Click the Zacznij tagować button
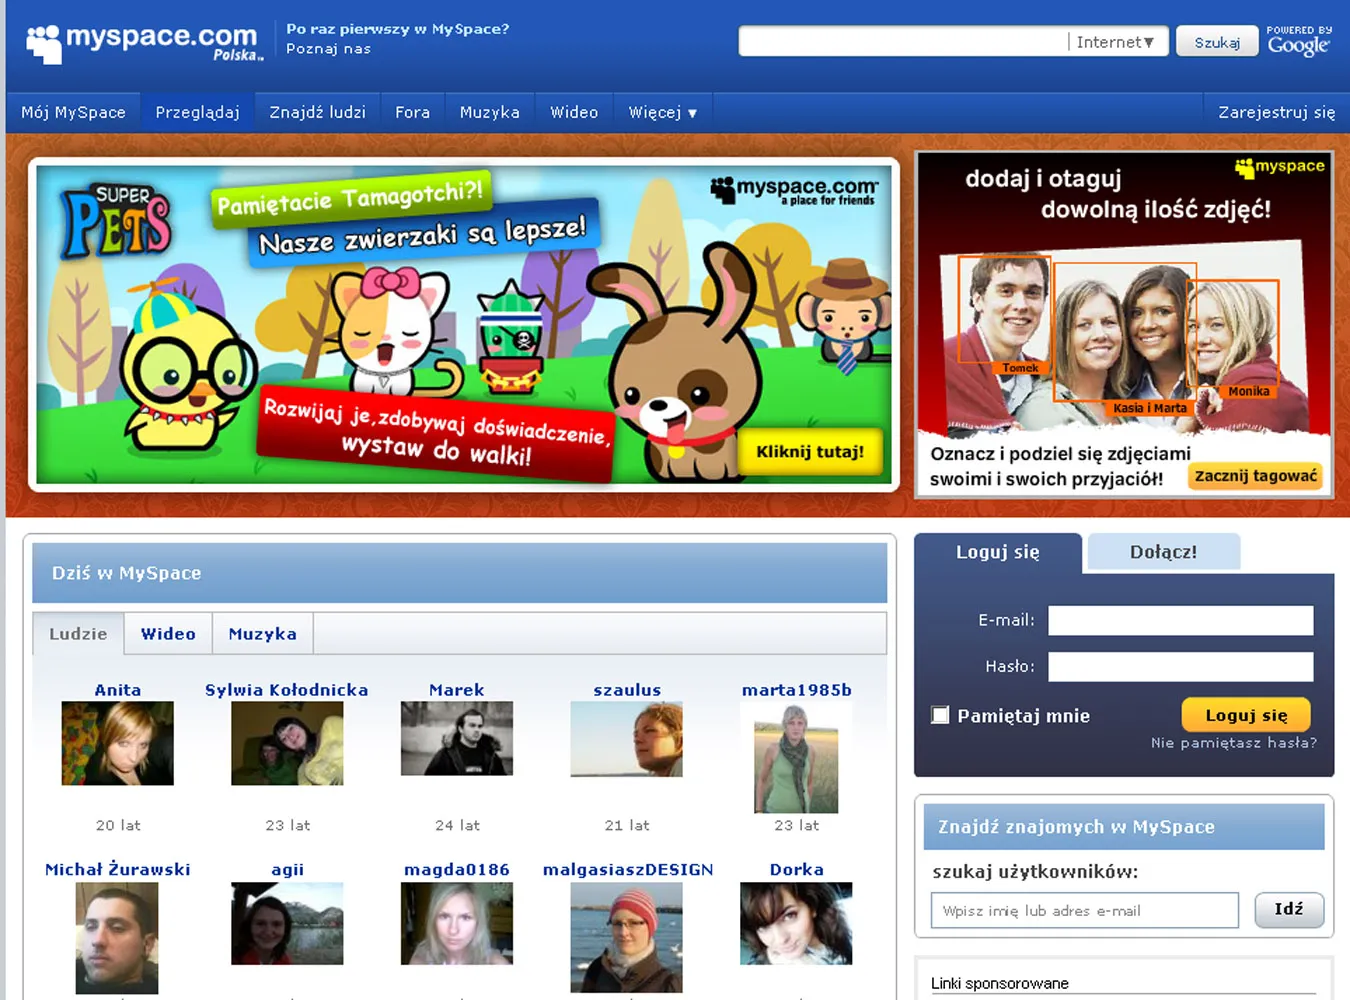 (1255, 476)
